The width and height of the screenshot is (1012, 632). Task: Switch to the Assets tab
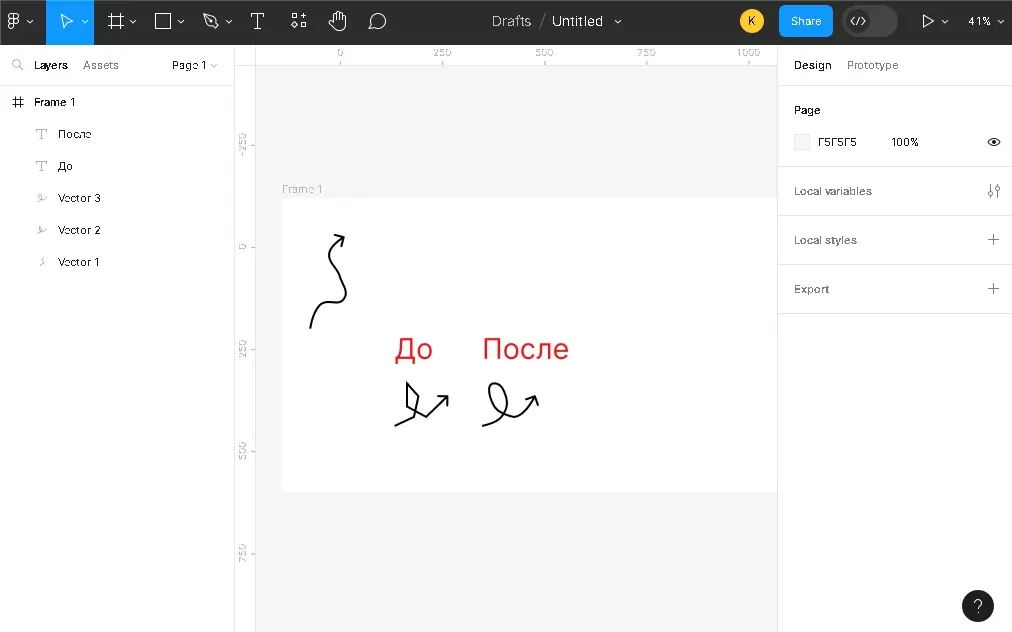(100, 65)
